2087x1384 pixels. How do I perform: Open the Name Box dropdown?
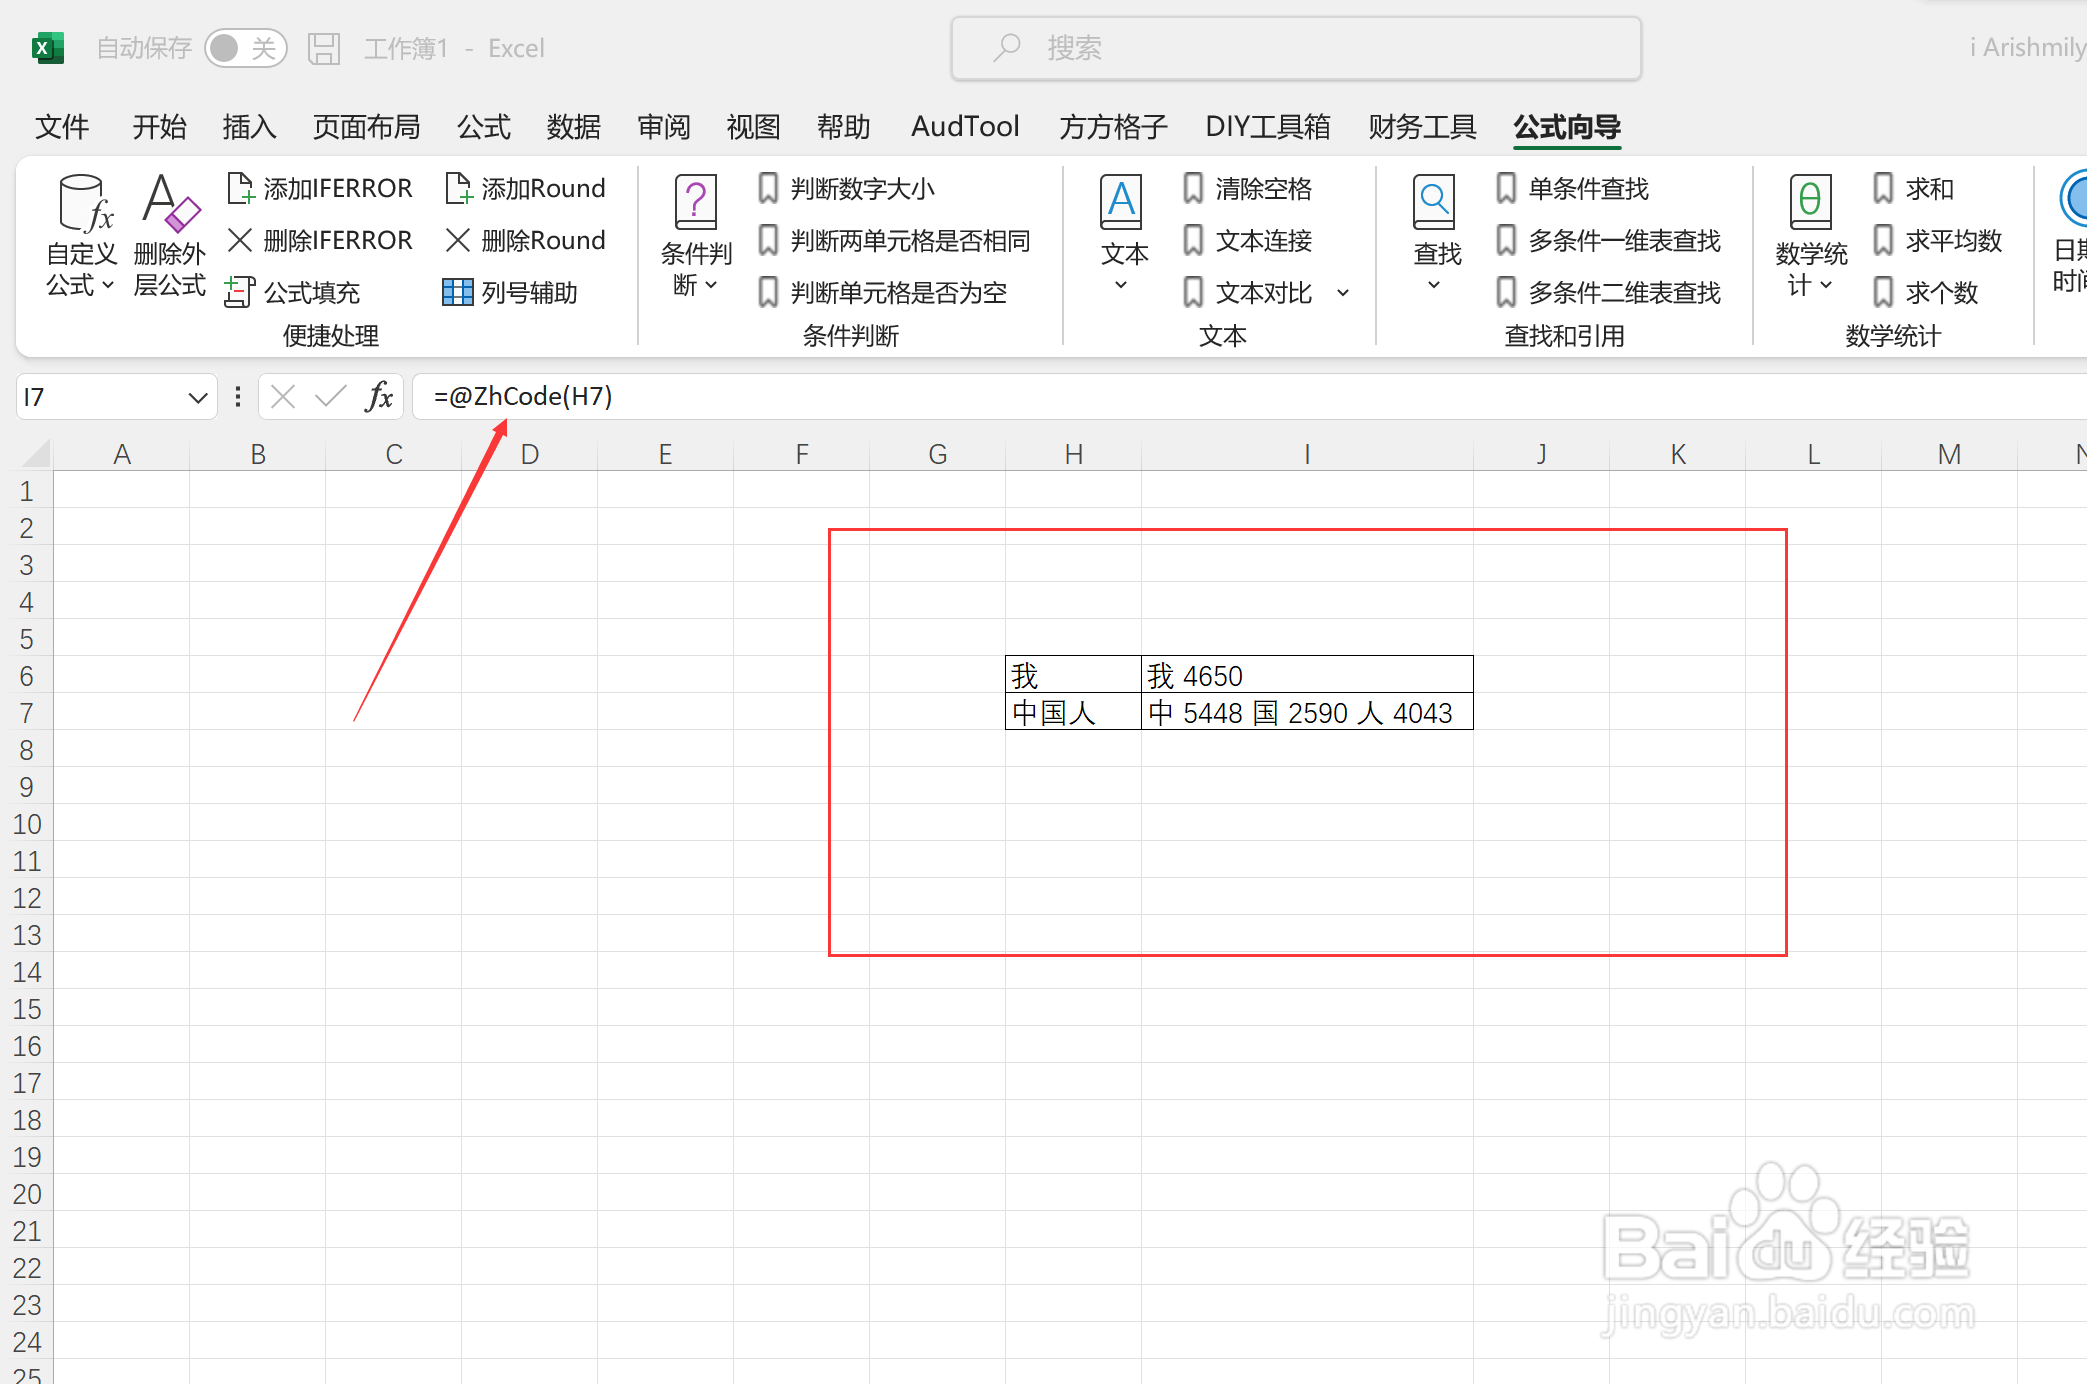click(196, 396)
